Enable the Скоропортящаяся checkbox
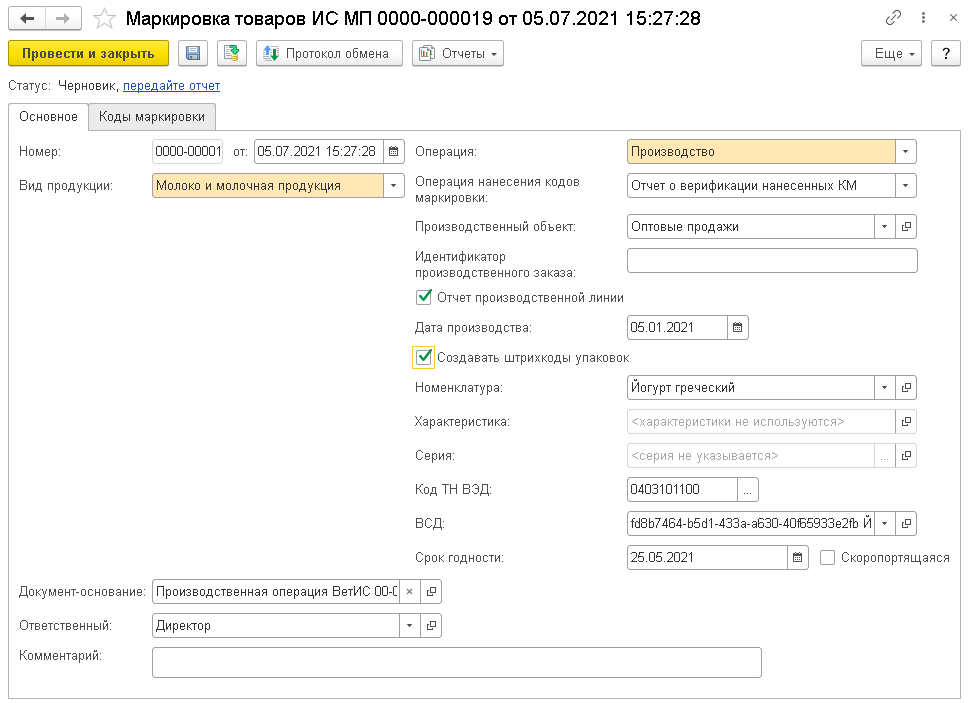This screenshot has width=970, height=703. point(827,557)
